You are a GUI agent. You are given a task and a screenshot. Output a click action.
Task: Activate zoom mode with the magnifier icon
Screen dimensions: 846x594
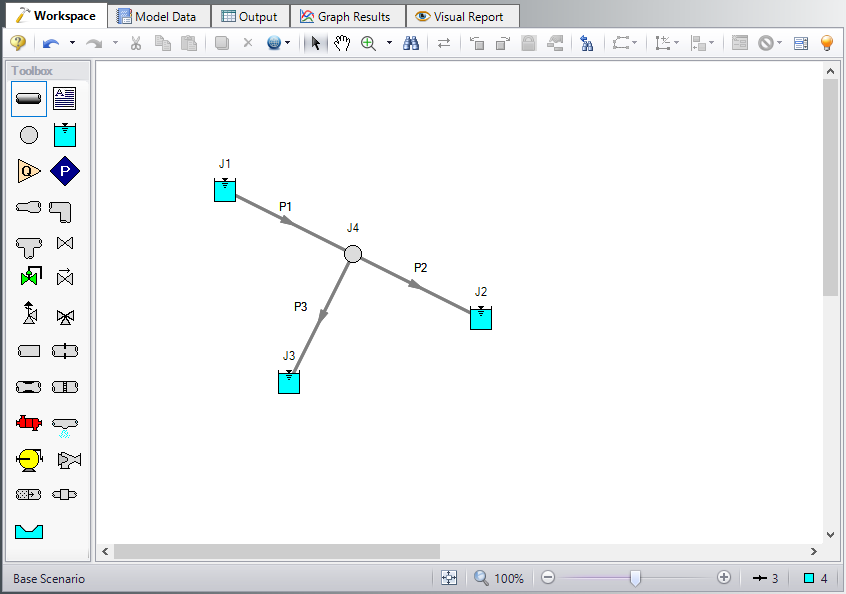(368, 43)
